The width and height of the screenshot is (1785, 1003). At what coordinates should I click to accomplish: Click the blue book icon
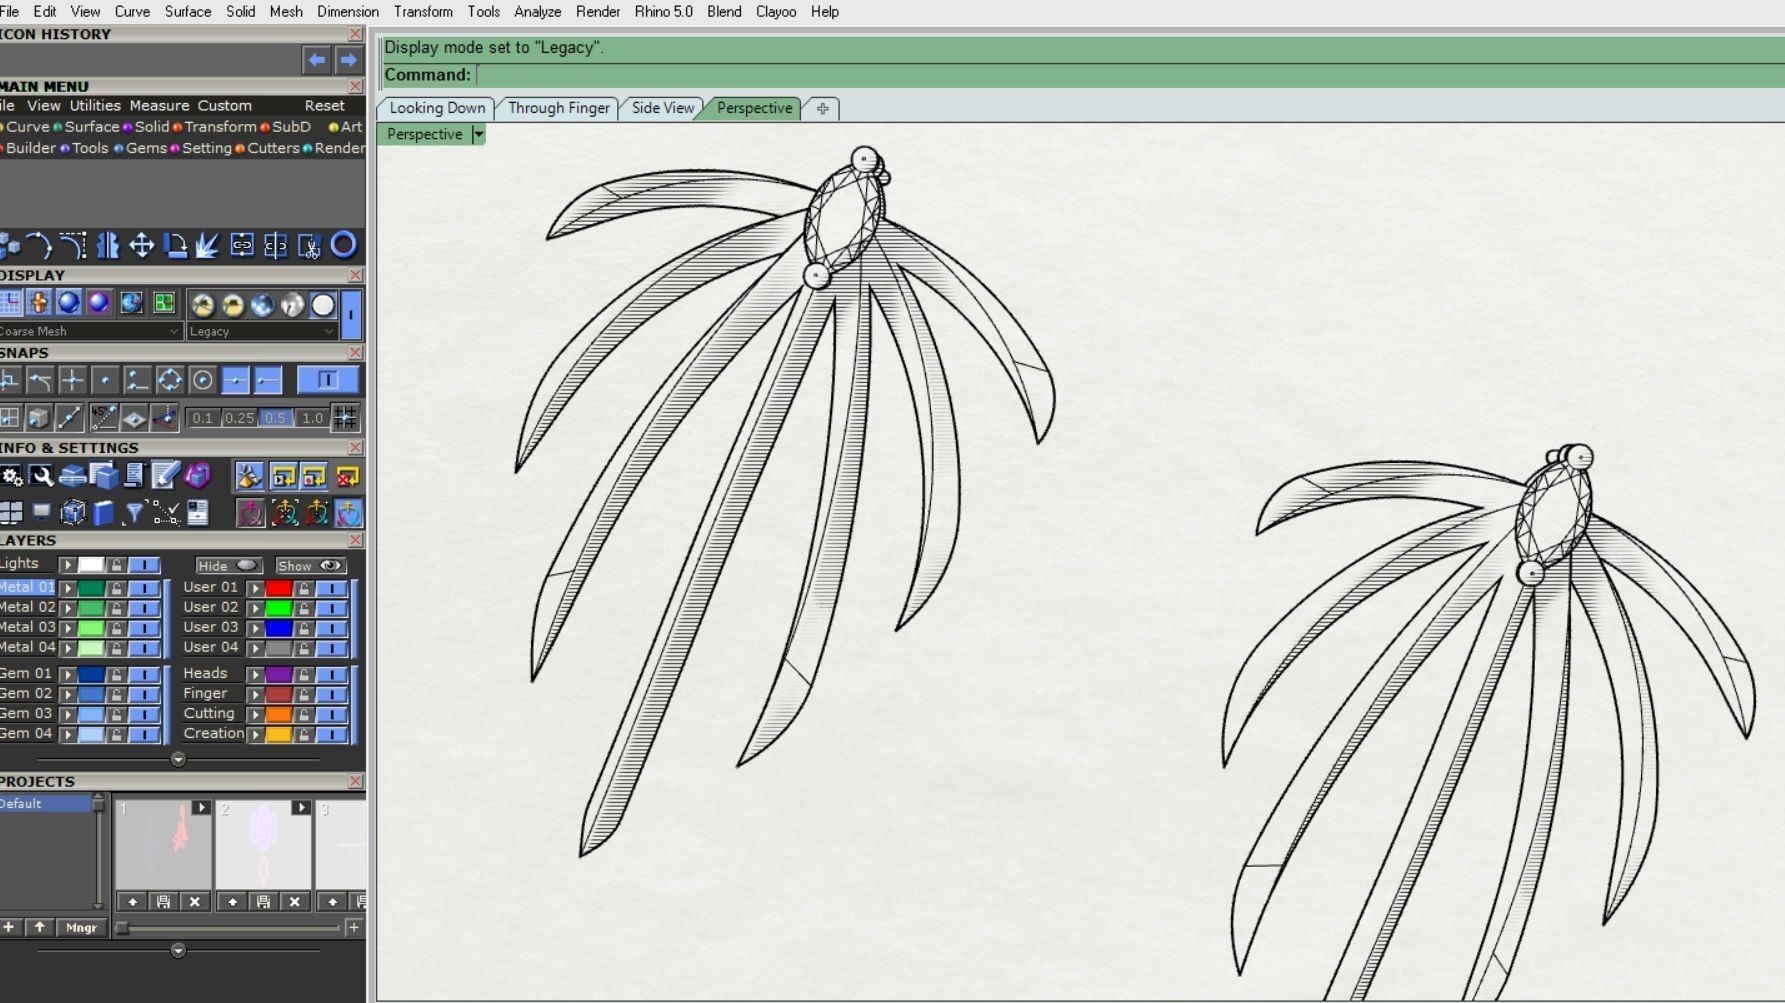[104, 513]
